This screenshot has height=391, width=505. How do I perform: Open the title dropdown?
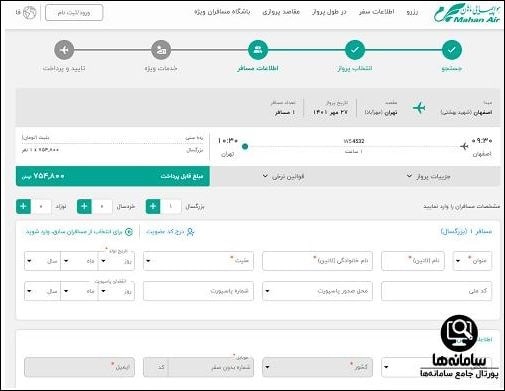[x=472, y=261]
